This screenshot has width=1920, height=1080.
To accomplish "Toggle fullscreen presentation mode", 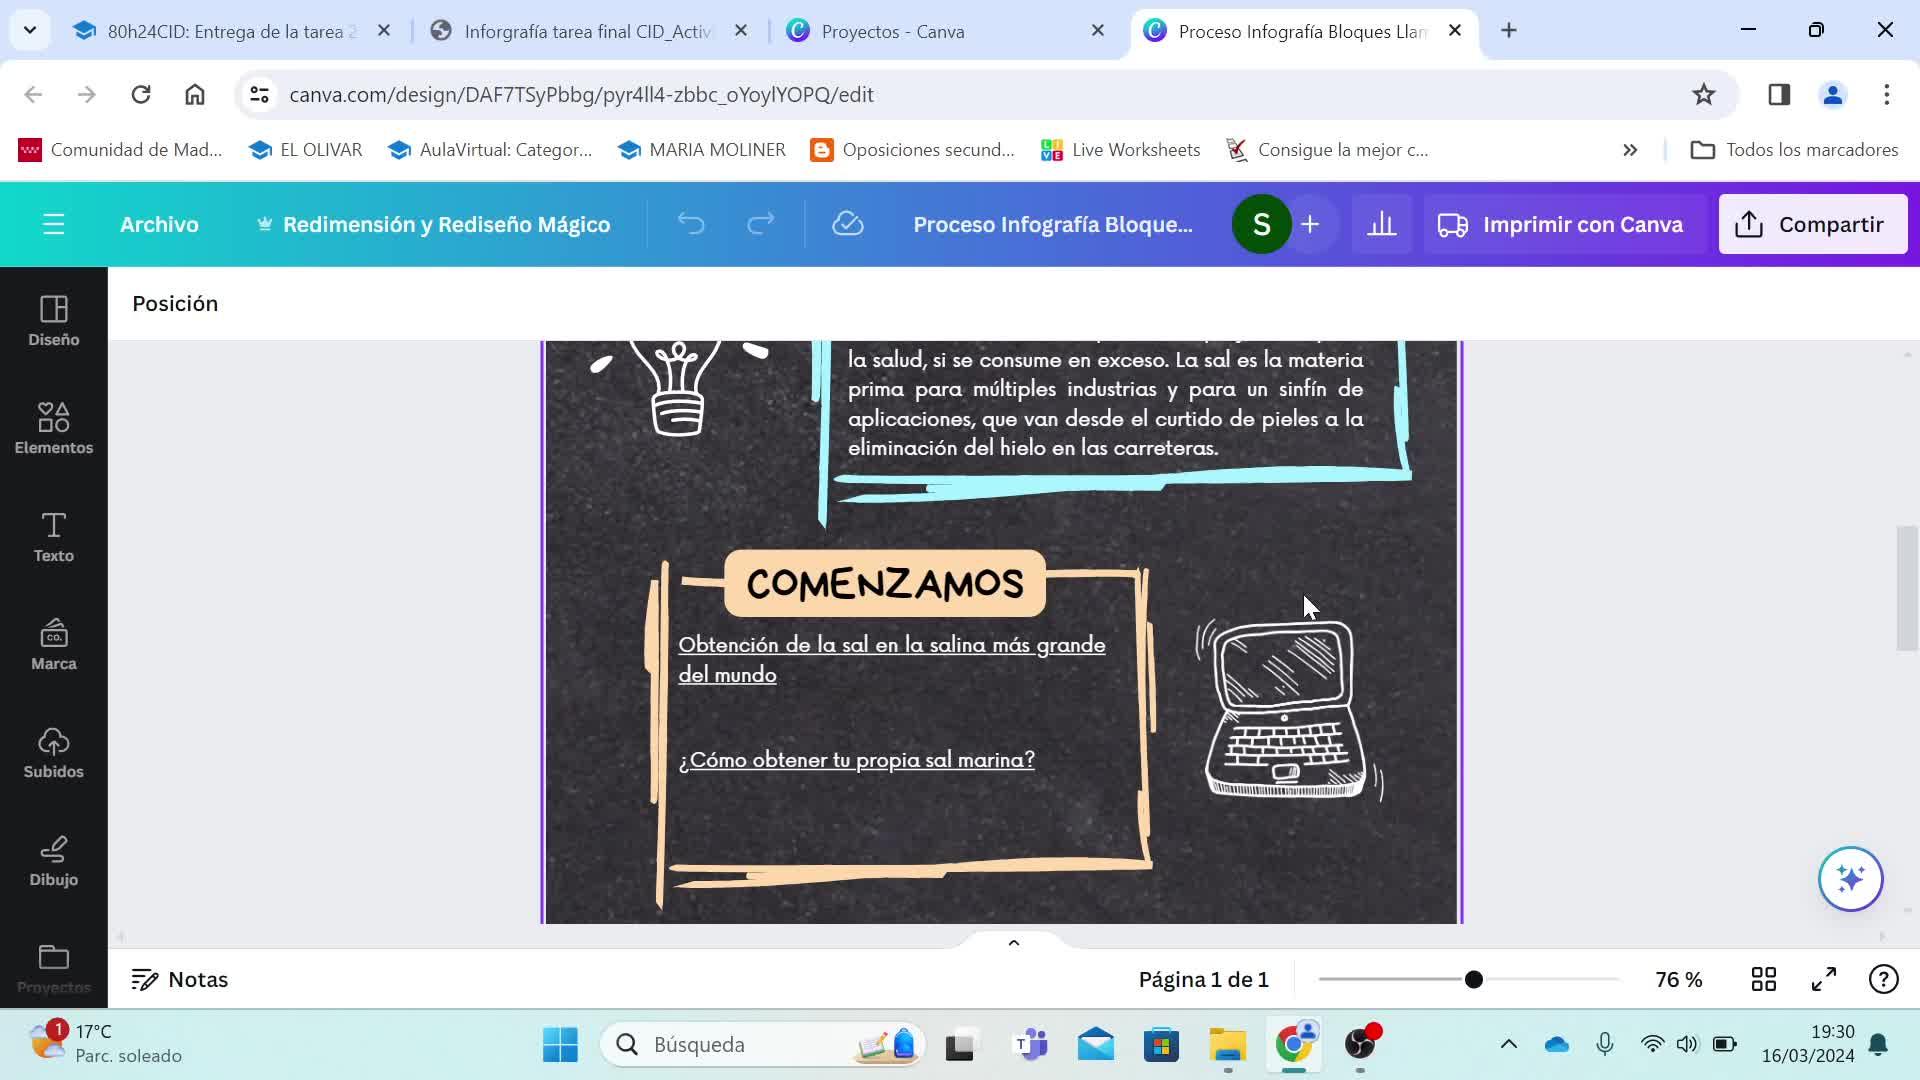I will click(1824, 979).
